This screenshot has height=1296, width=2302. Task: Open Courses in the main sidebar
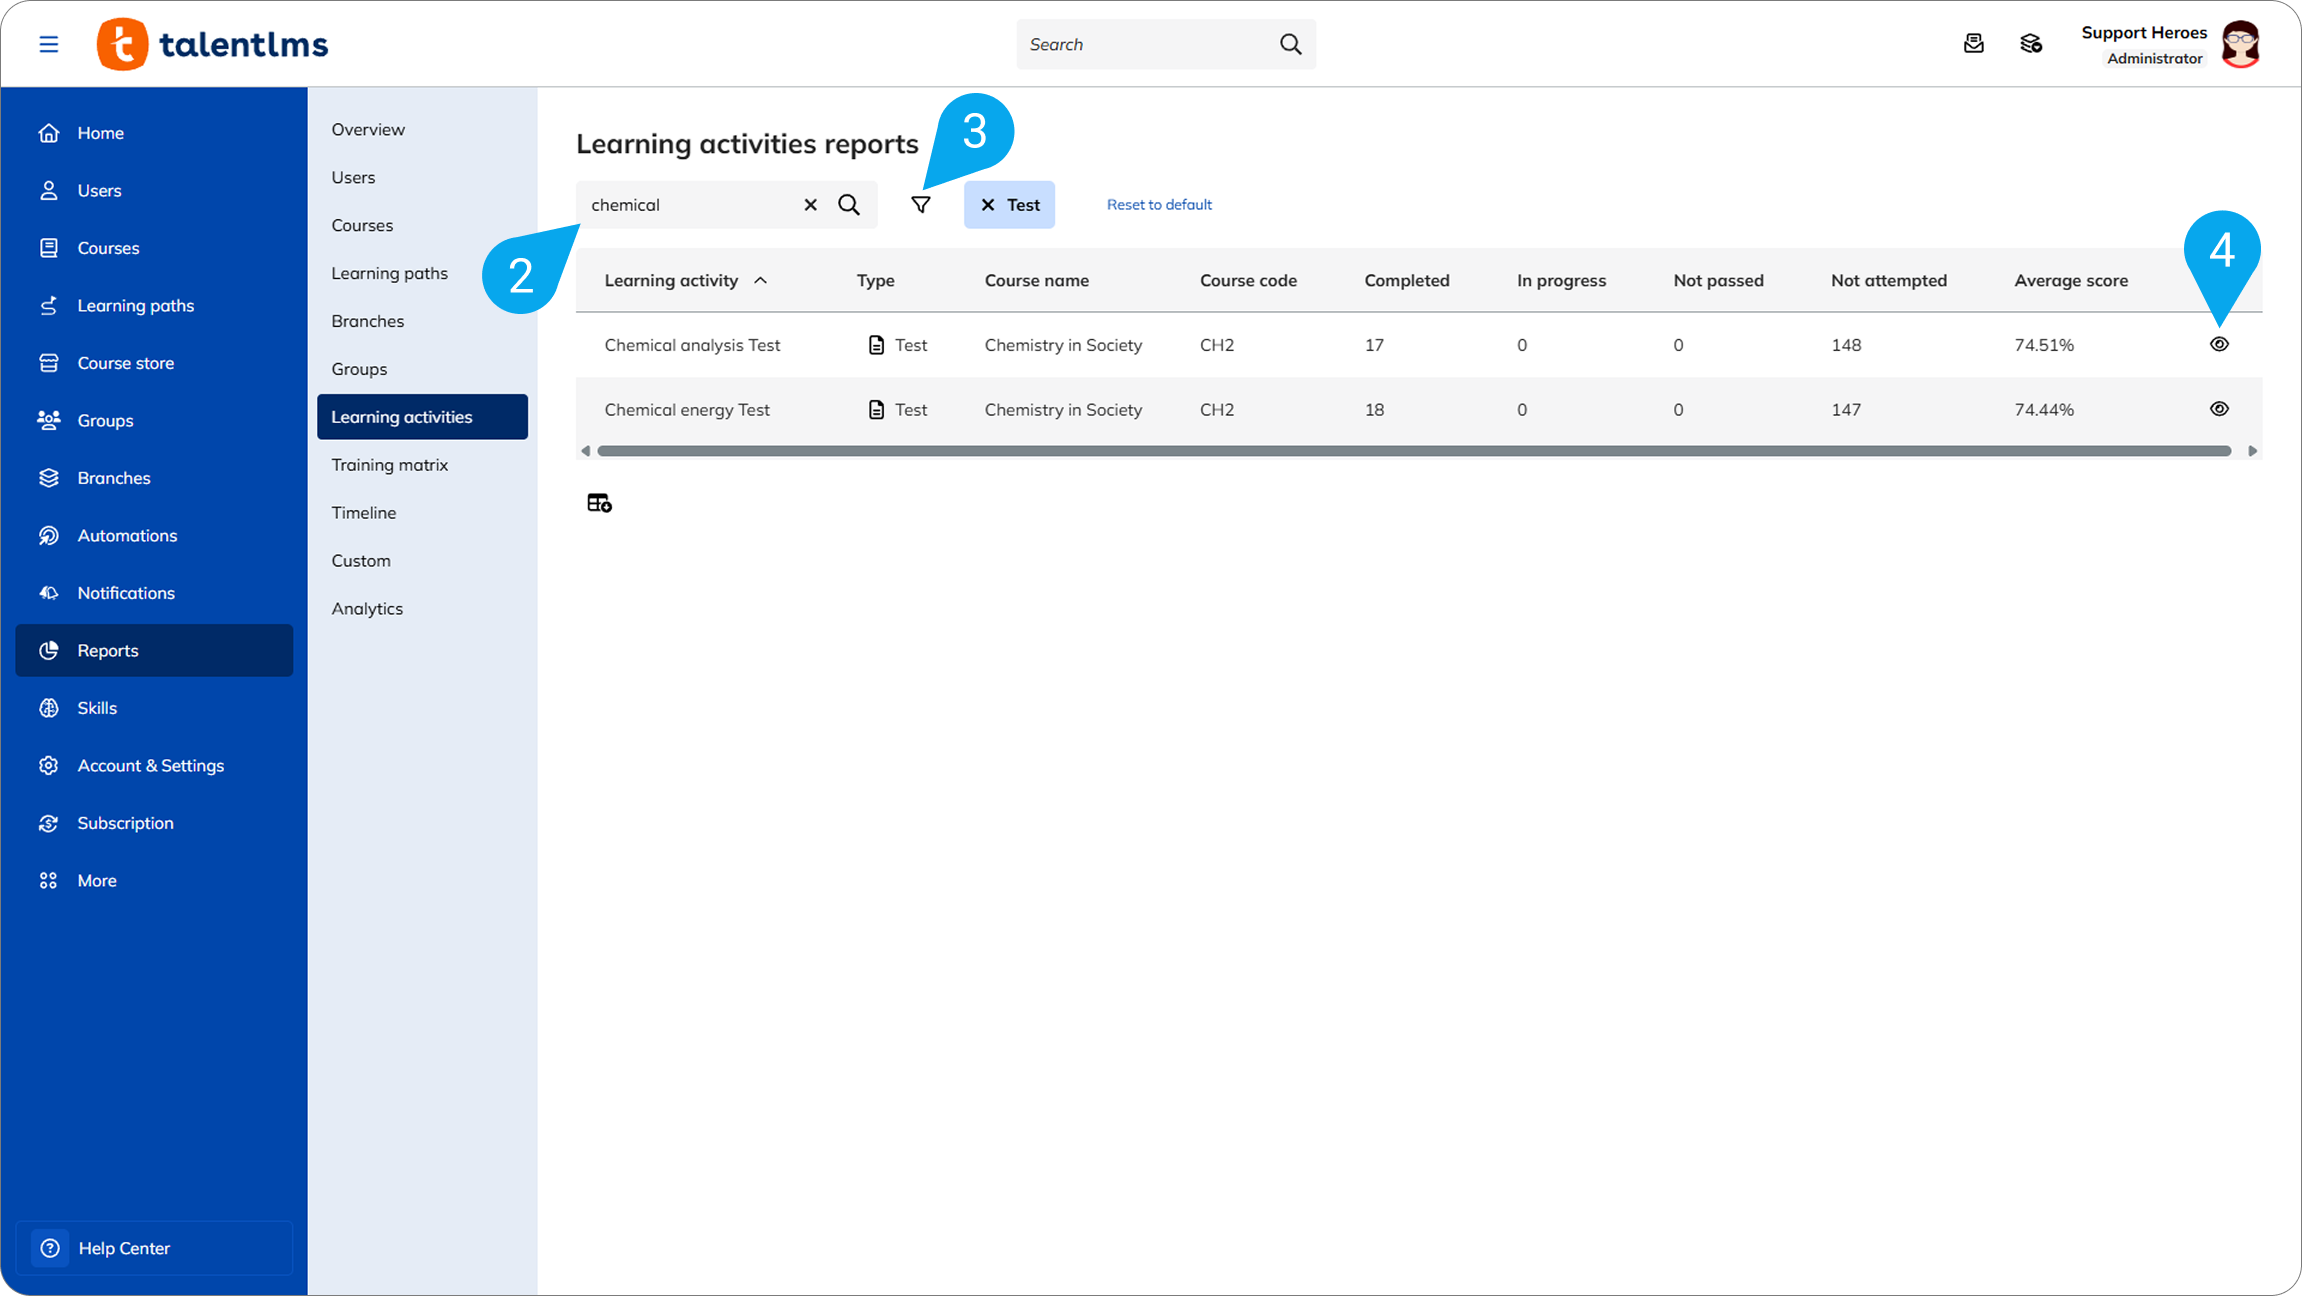click(x=154, y=248)
